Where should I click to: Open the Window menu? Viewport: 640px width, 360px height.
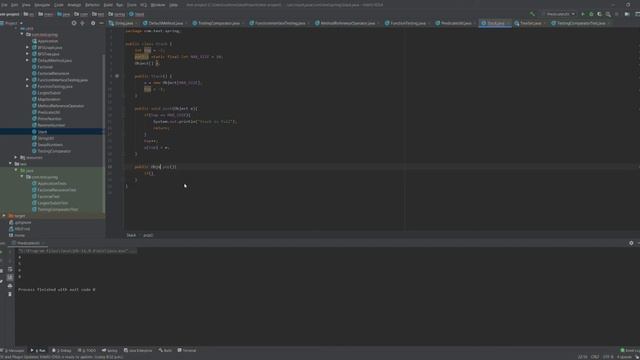click(x=158, y=5)
